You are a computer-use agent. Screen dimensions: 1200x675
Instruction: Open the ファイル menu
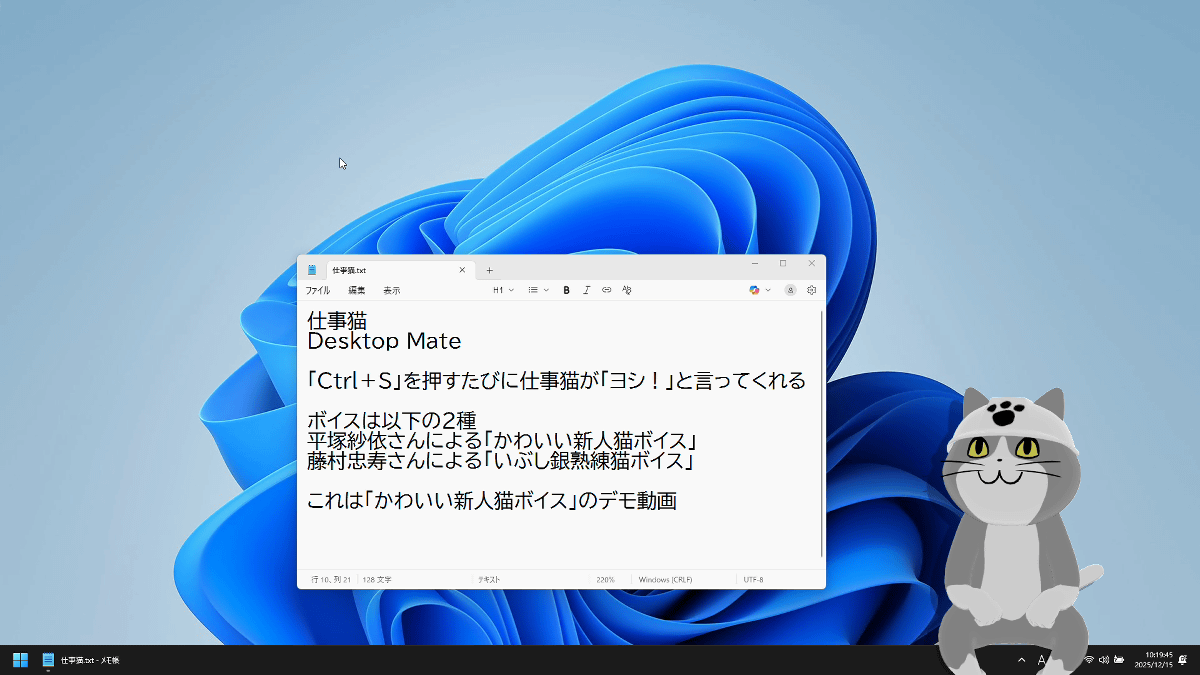[317, 290]
